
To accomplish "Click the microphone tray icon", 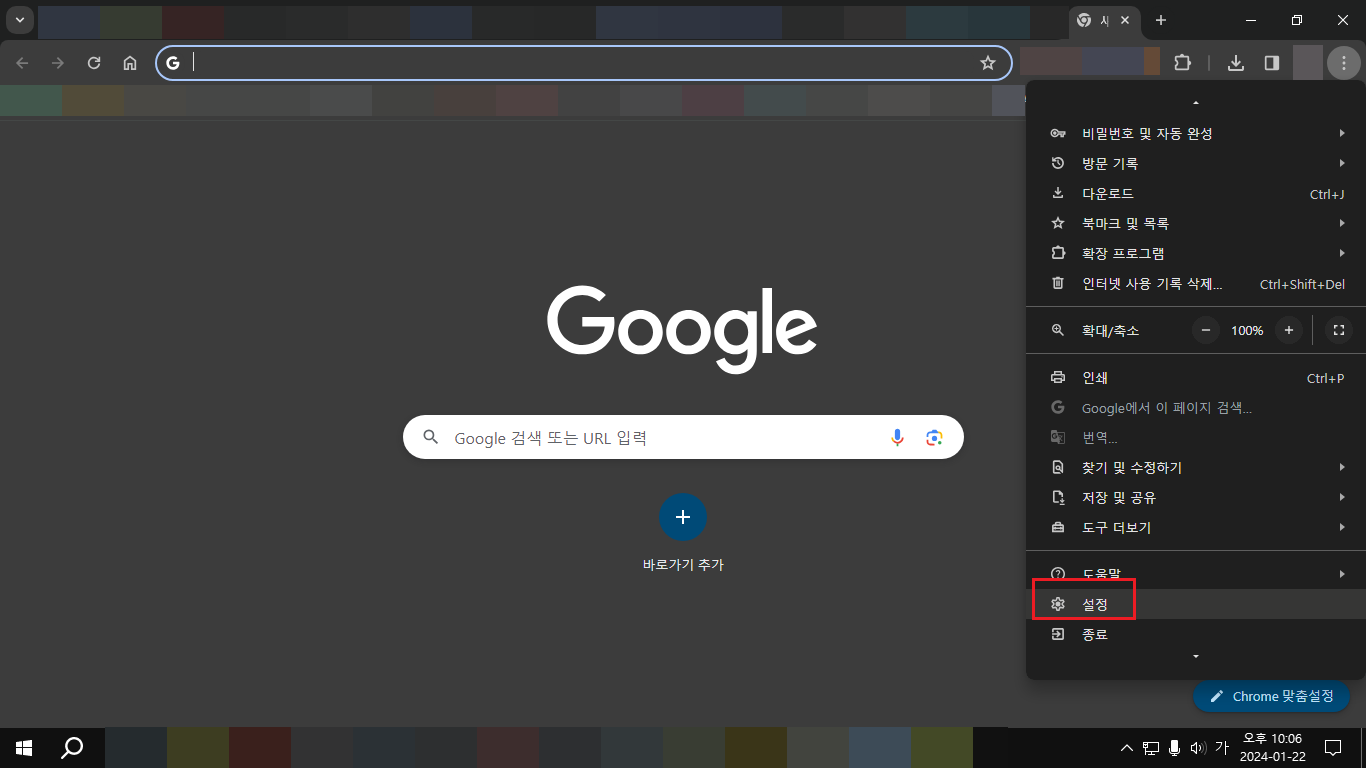I will click(1174, 748).
